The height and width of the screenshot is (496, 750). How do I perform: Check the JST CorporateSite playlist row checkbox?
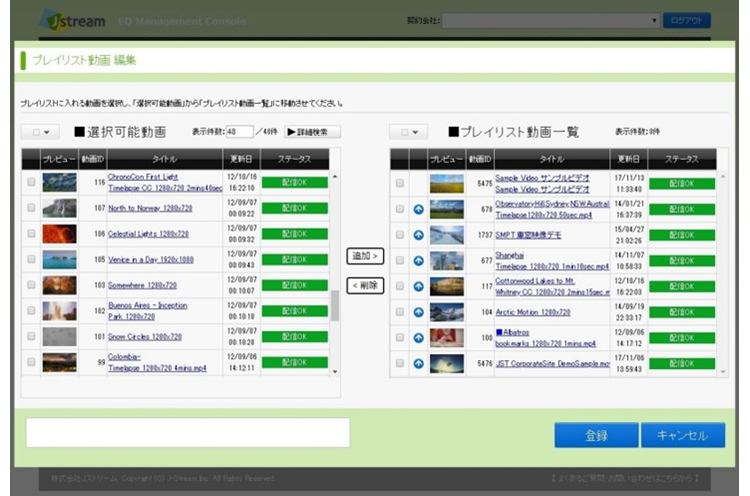point(400,364)
